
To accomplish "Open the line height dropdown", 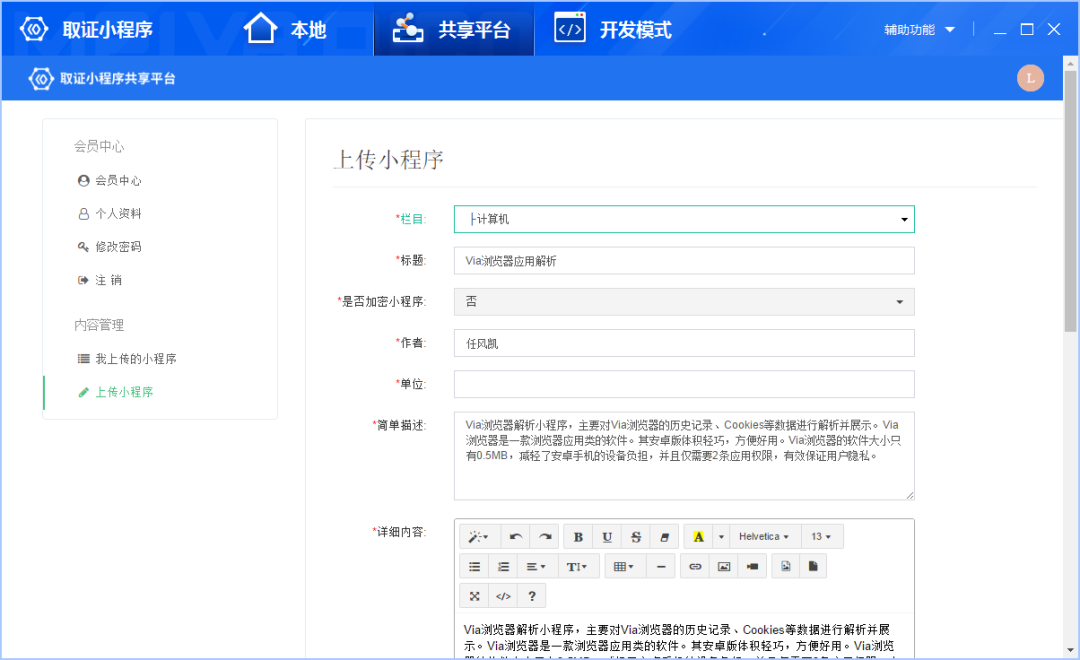I will click(577, 566).
